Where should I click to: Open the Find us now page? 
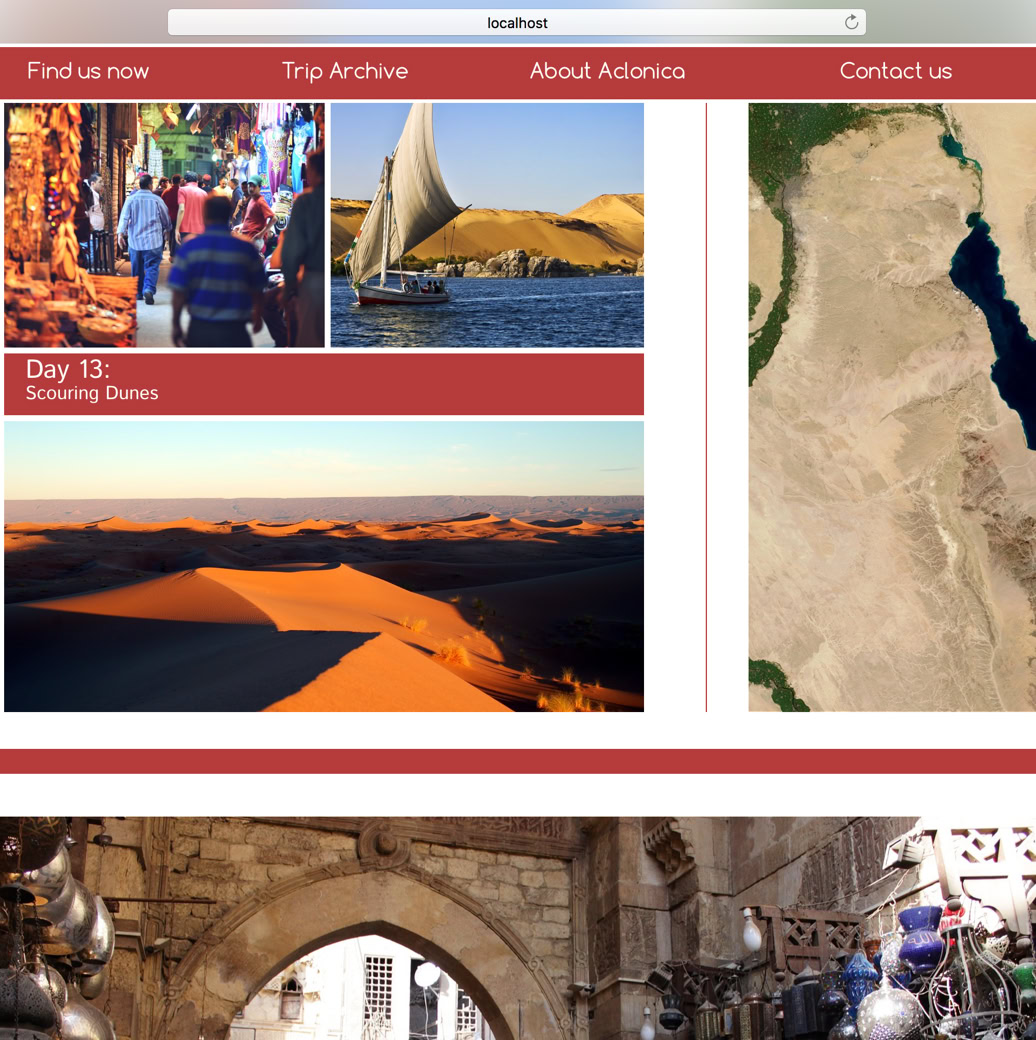(x=88, y=71)
